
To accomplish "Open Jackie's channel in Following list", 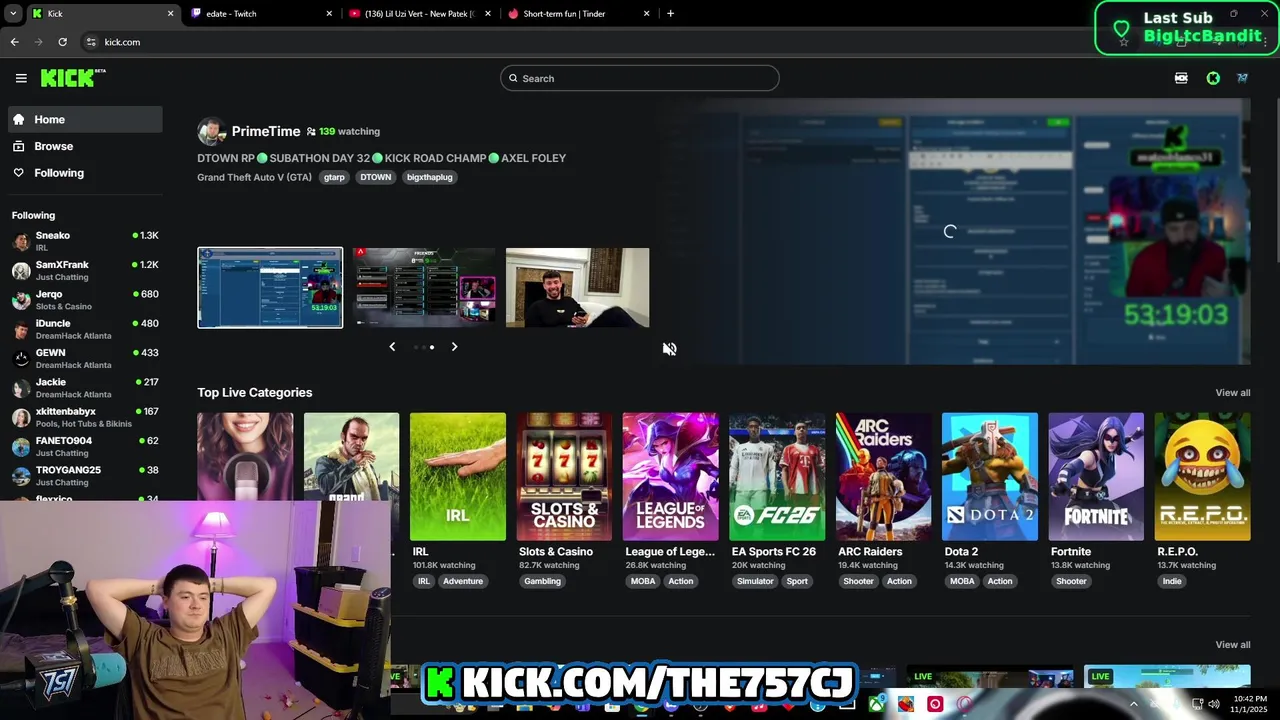I will (85, 388).
